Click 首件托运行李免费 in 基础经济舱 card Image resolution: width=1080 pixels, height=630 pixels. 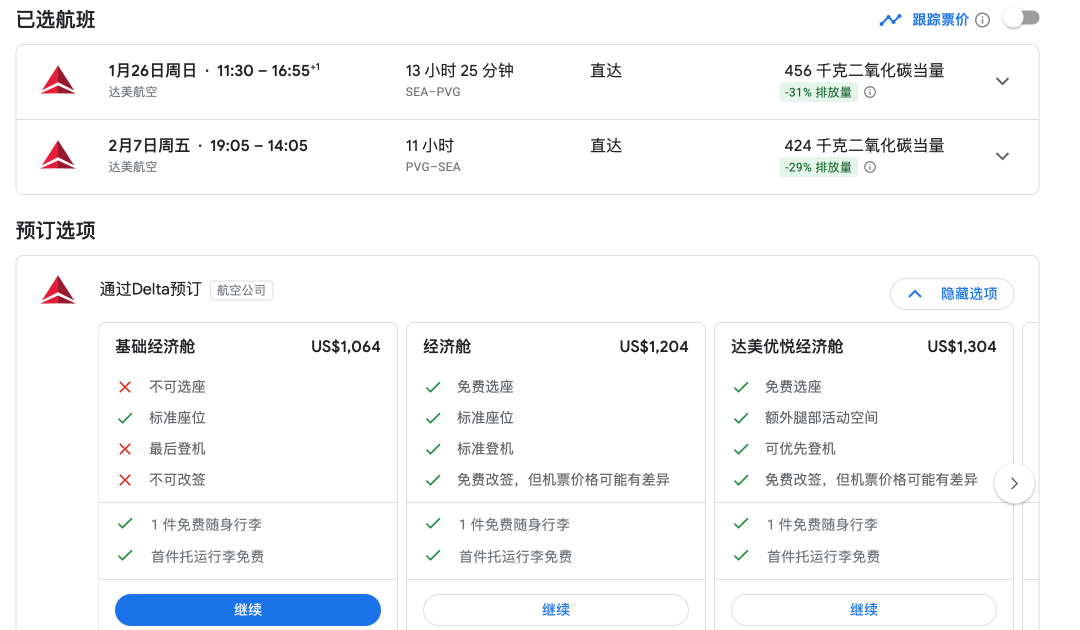207,557
